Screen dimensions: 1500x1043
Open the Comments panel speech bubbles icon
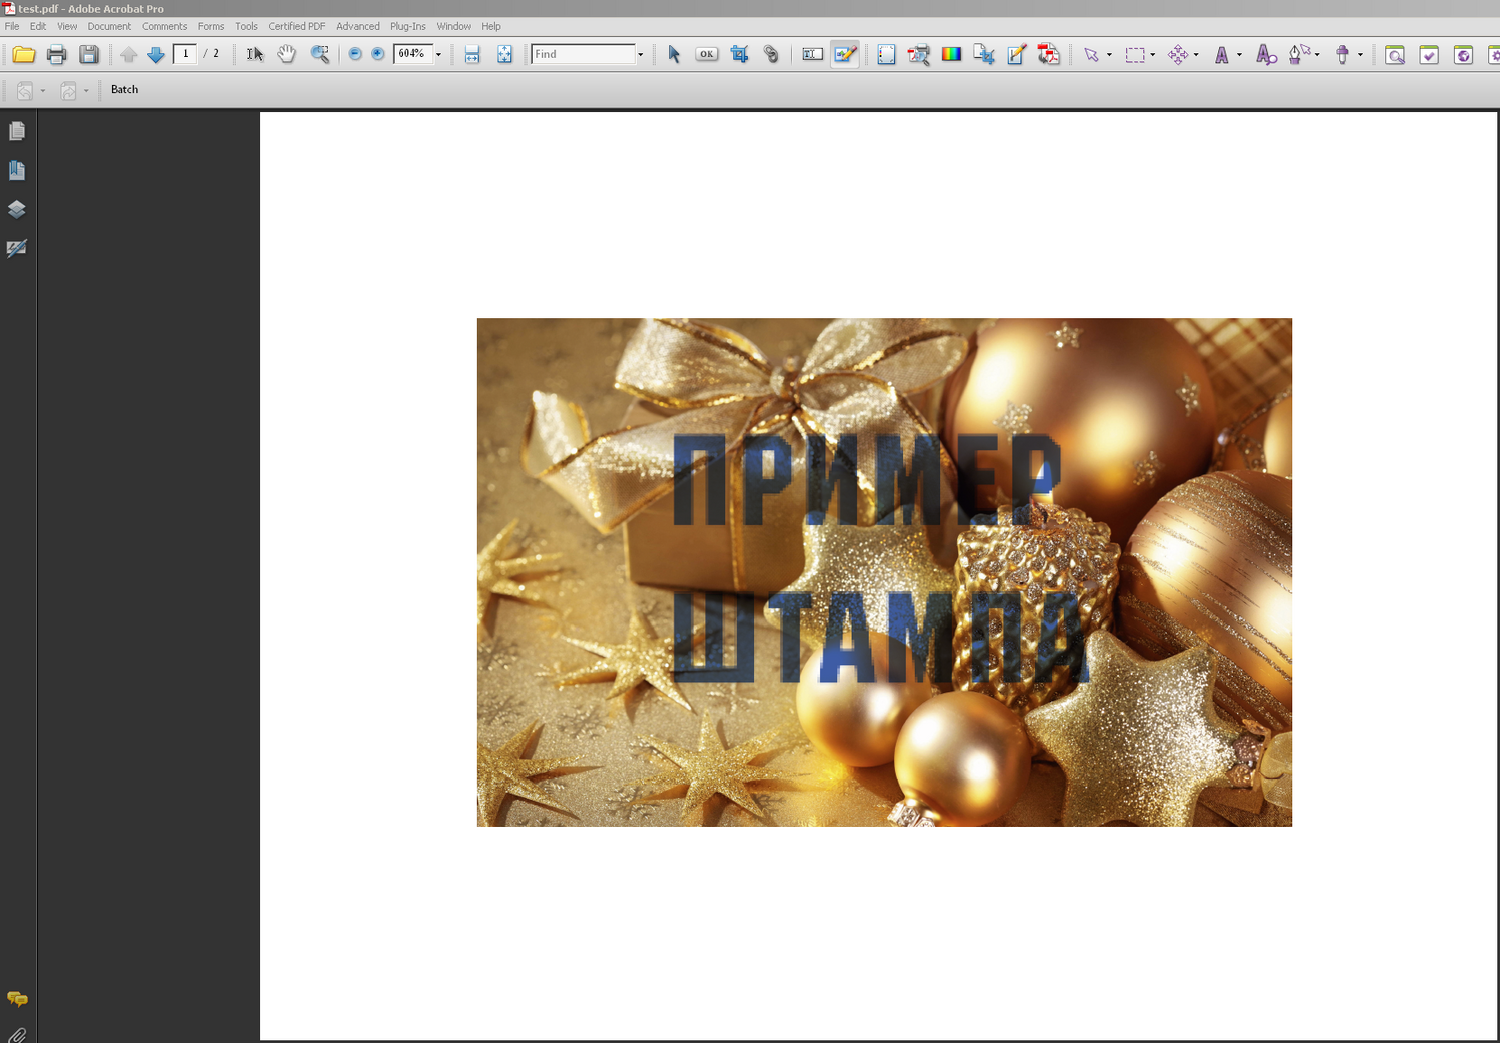tap(17, 999)
